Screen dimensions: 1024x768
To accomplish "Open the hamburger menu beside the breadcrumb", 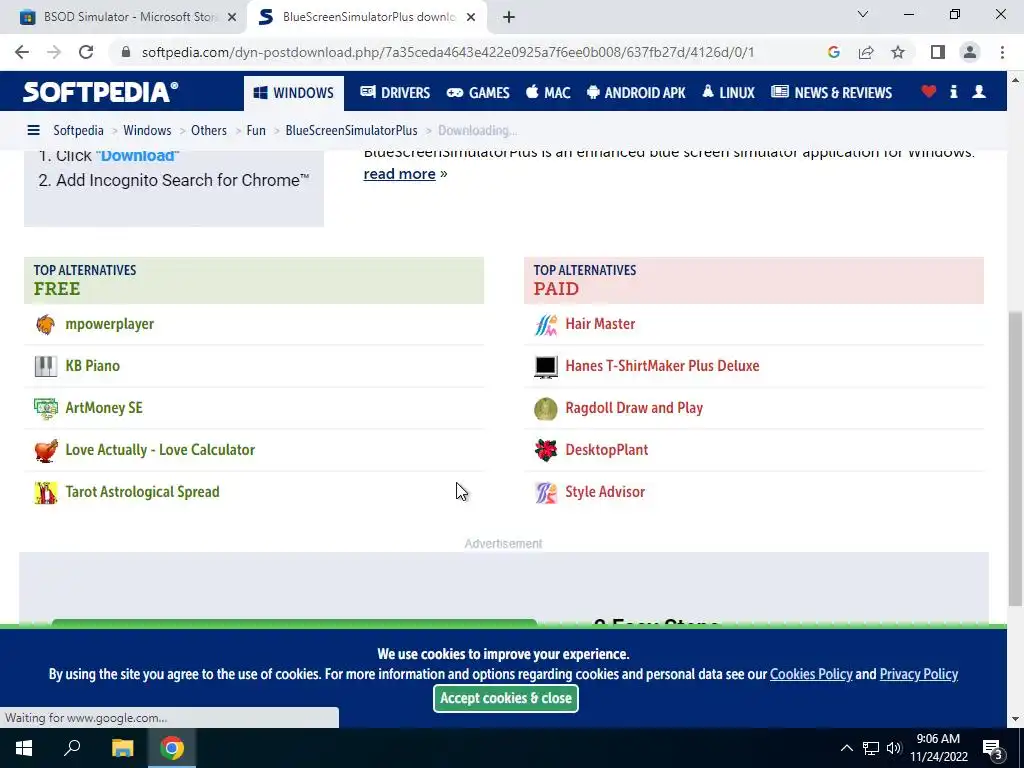I will click(33, 130).
